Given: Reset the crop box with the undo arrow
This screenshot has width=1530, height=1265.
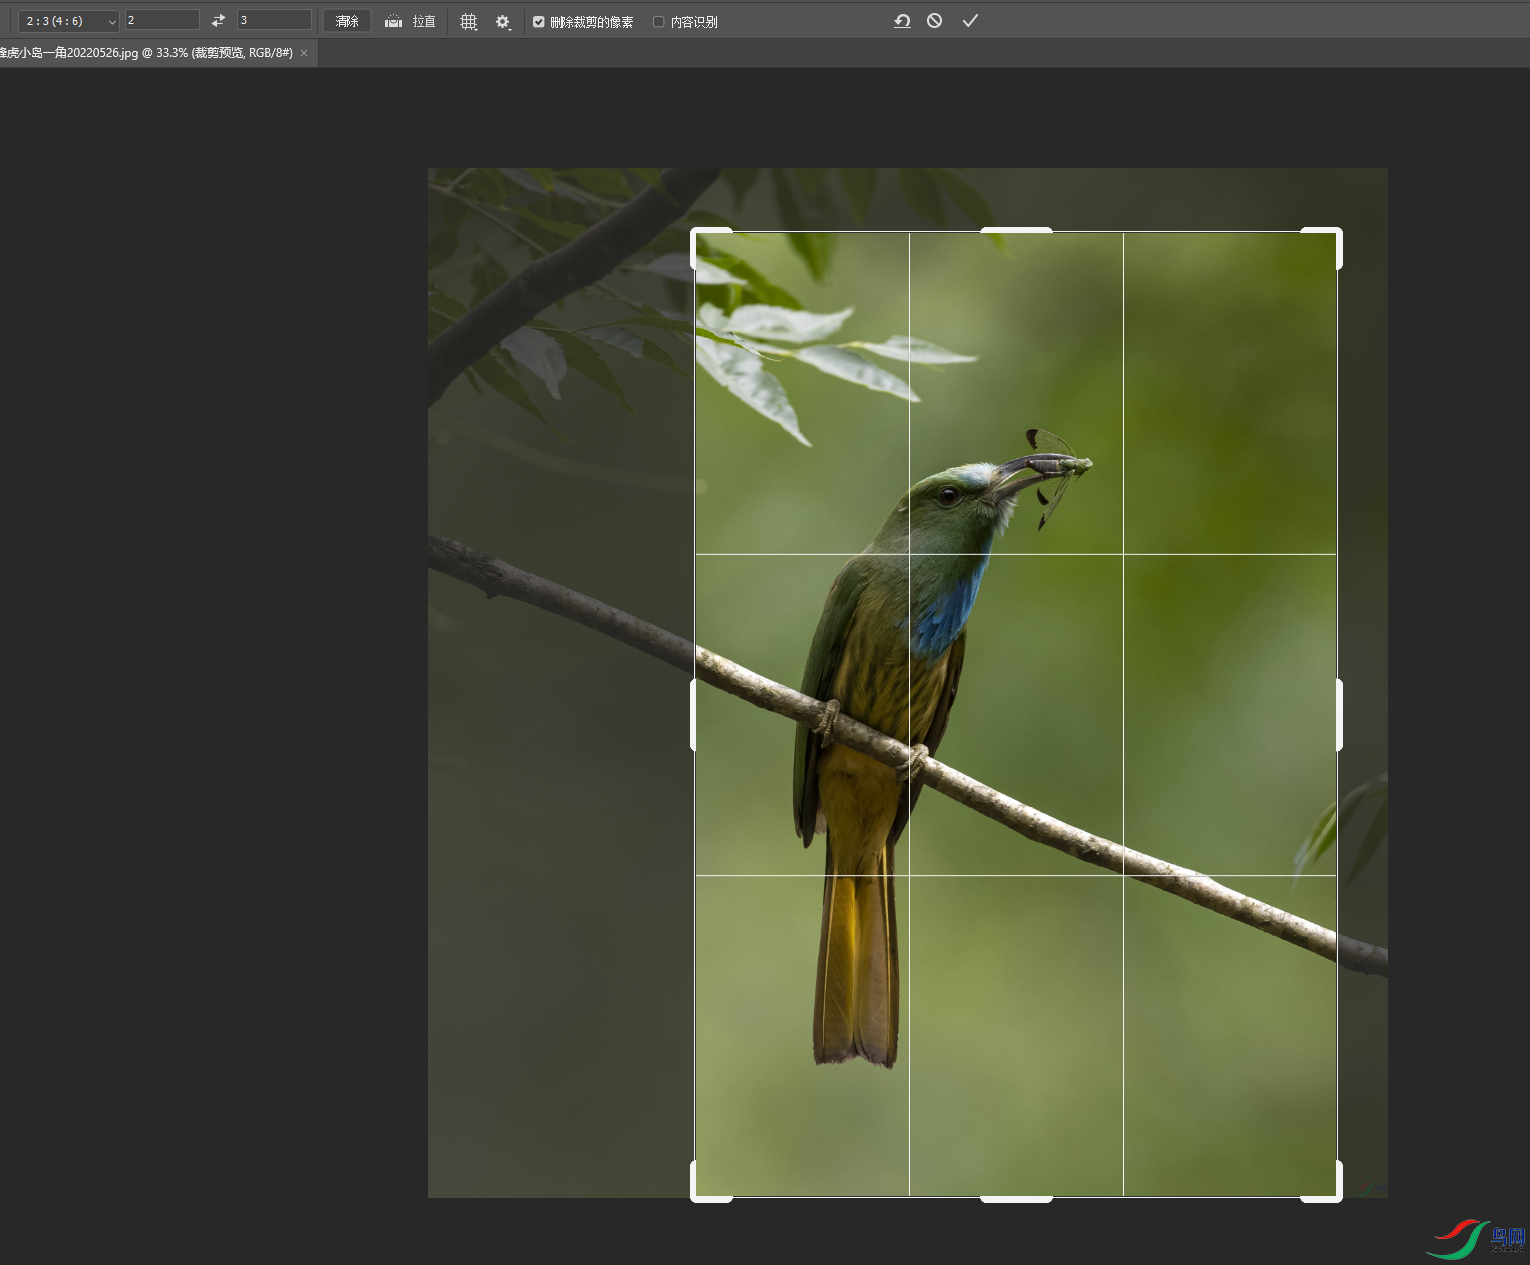Looking at the screenshot, I should click(902, 21).
